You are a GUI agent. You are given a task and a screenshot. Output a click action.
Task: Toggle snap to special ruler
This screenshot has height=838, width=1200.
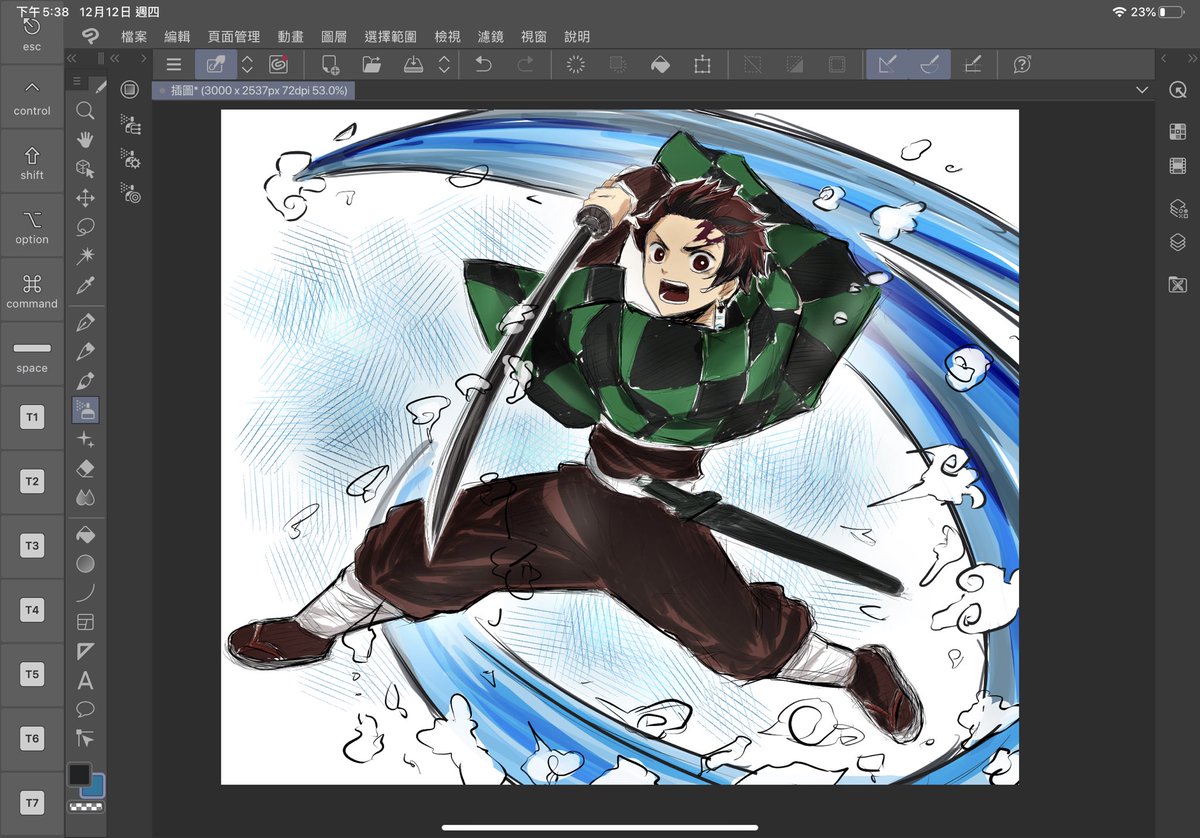tap(929, 64)
